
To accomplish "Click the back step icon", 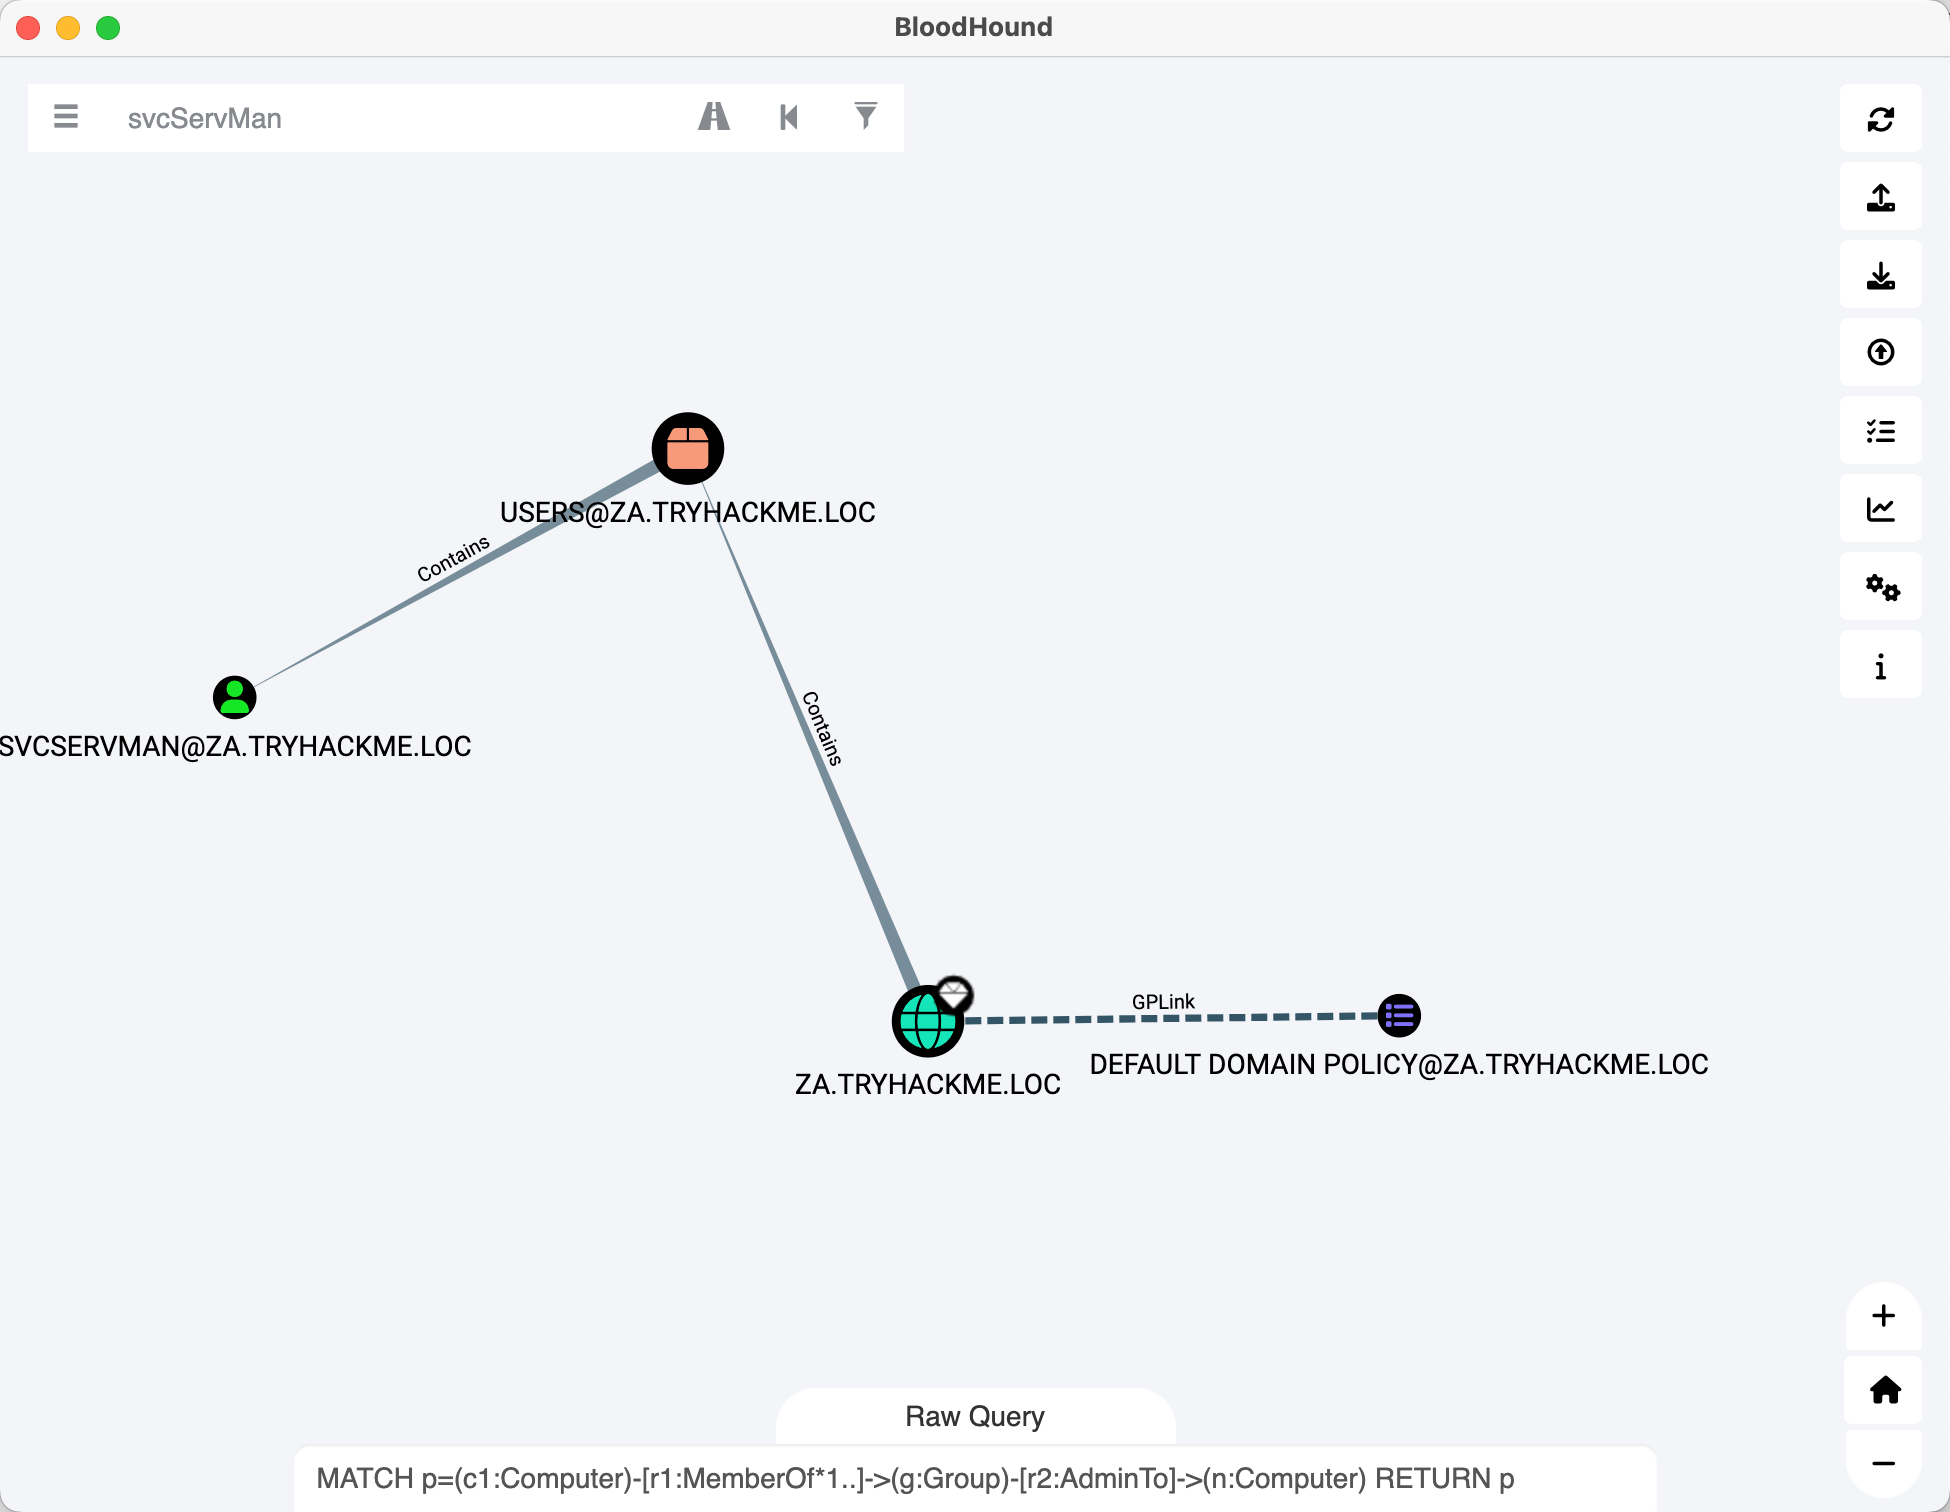I will point(789,117).
